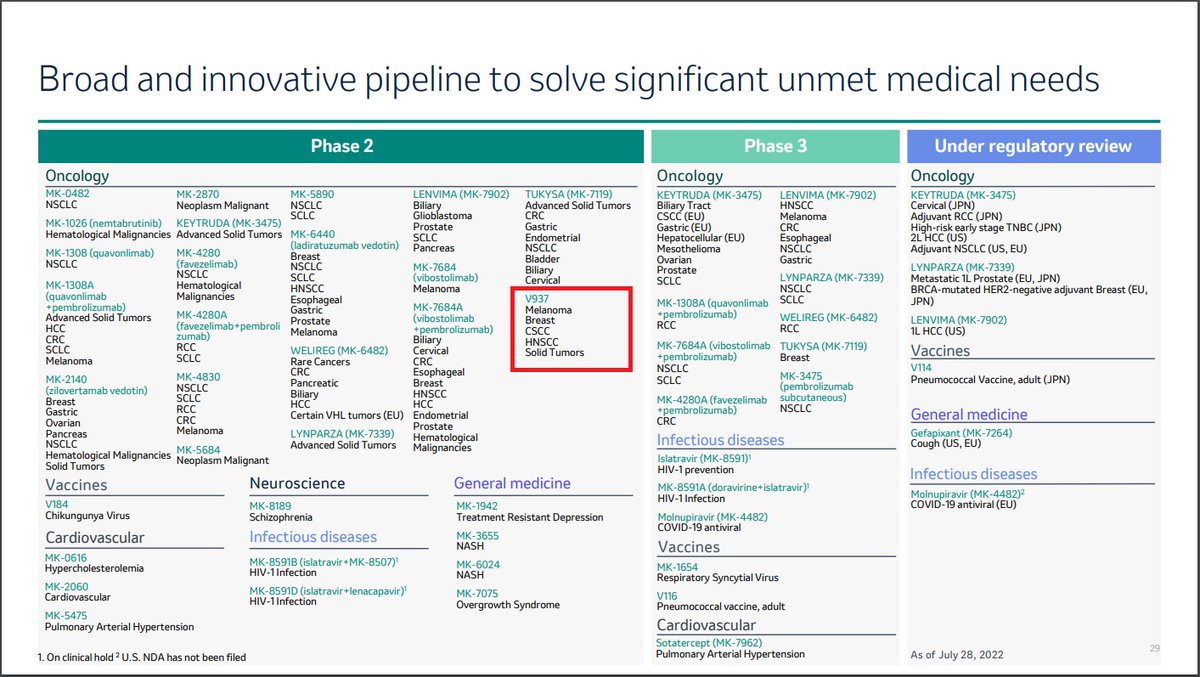This screenshot has width=1200, height=677.
Task: Click the Schizophrenia indication
Action: 281,517
